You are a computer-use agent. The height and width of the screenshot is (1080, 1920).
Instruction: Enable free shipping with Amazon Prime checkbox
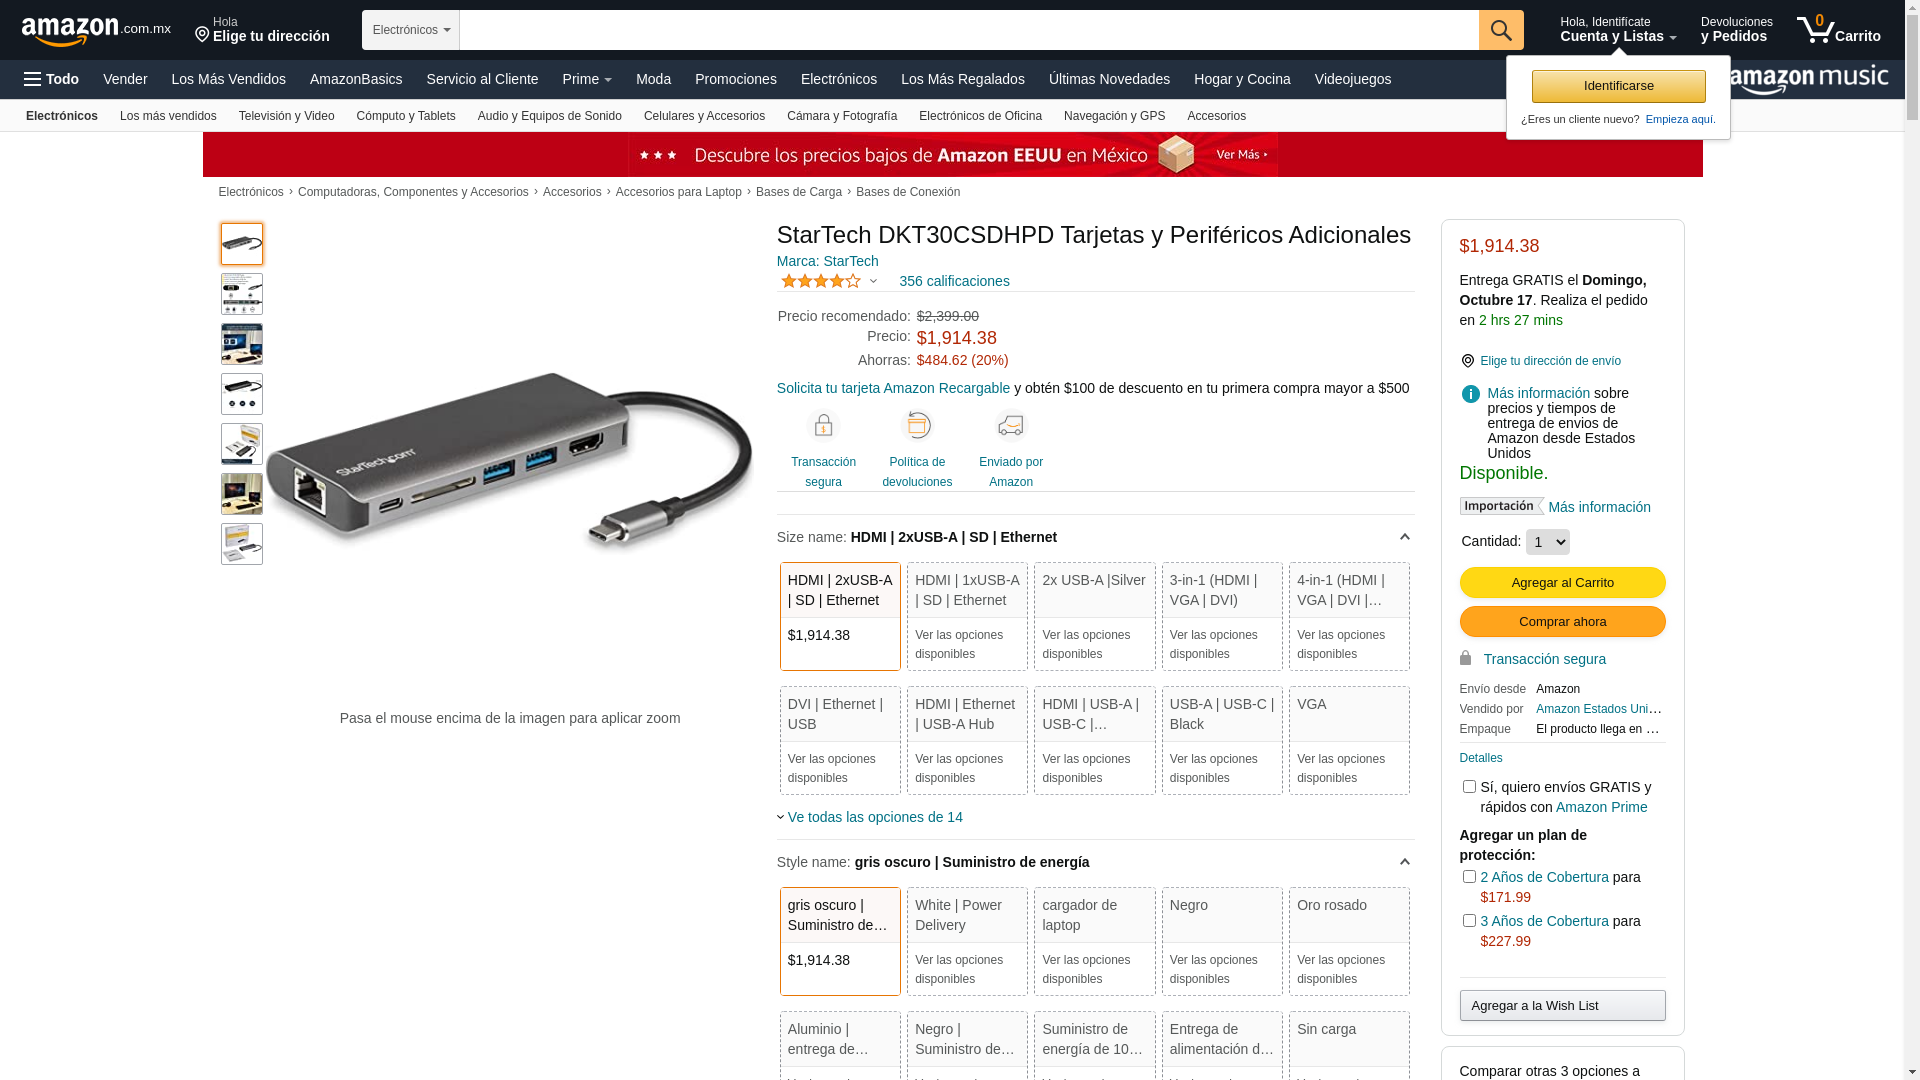pyautogui.click(x=1469, y=787)
